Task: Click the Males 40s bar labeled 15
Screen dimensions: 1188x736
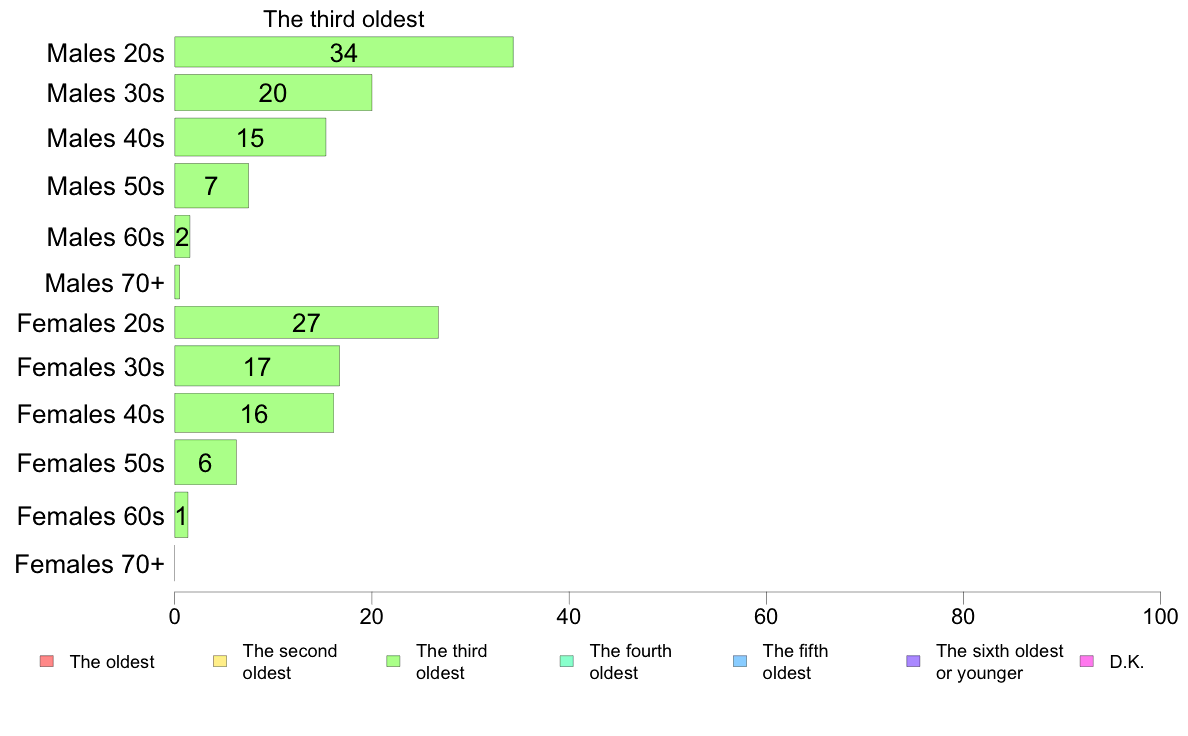Action: (x=250, y=137)
